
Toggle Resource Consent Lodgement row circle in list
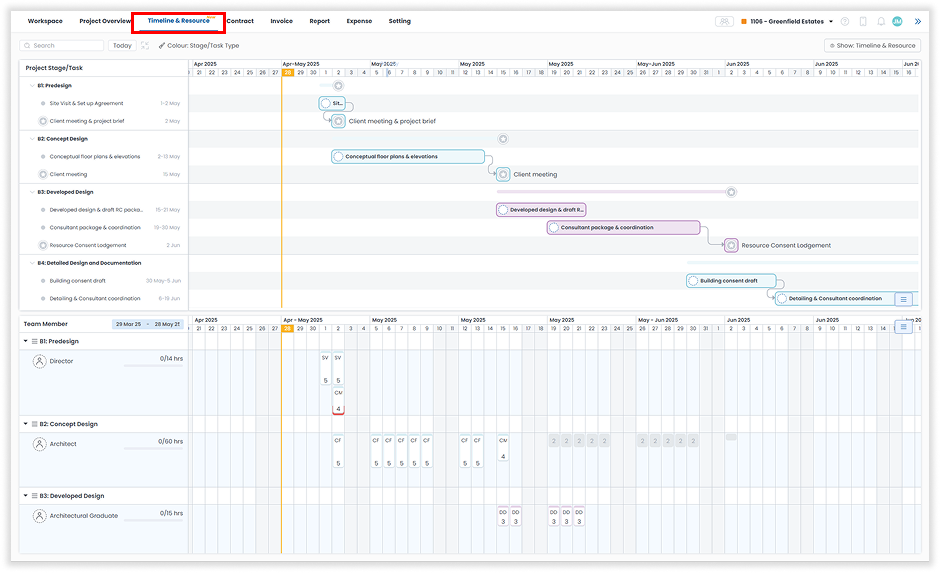(x=43, y=245)
